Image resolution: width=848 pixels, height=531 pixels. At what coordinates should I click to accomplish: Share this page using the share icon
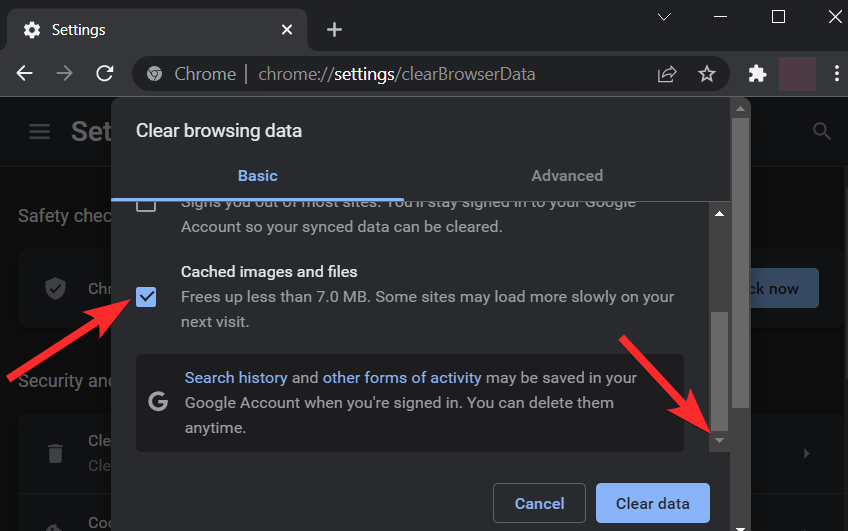click(x=667, y=73)
